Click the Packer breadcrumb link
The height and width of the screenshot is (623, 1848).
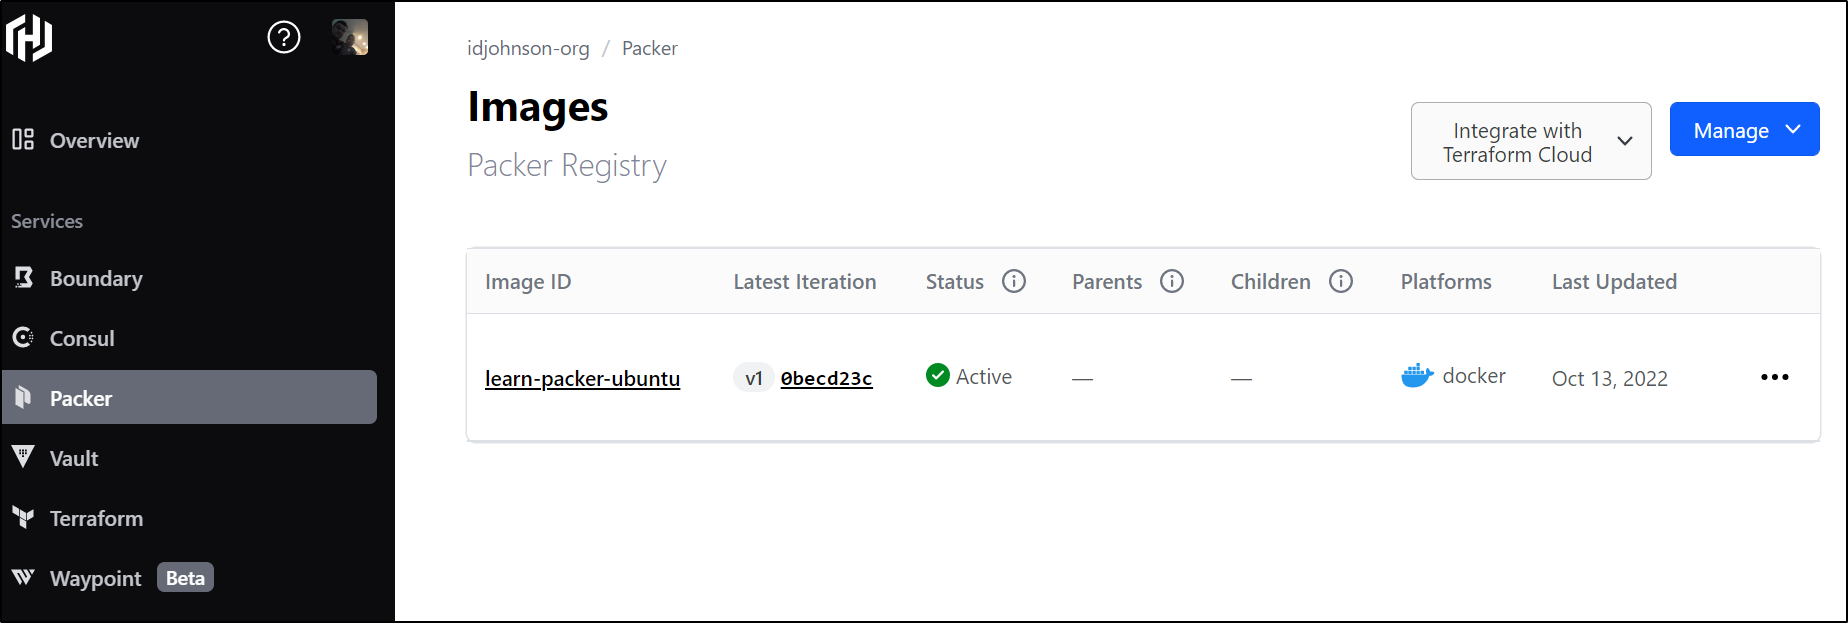pyautogui.click(x=650, y=48)
